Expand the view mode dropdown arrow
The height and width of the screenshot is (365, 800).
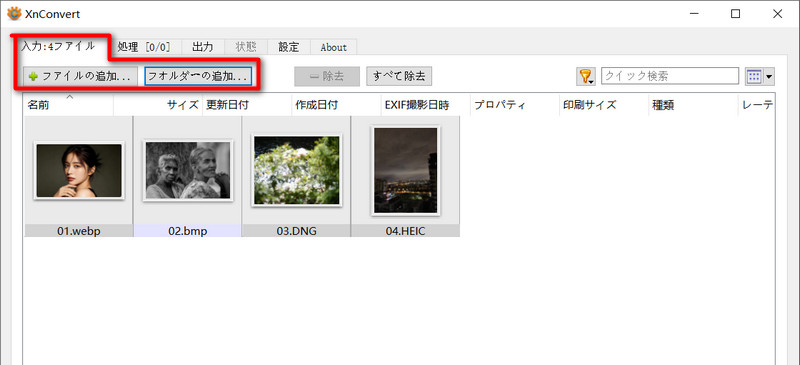(x=769, y=77)
